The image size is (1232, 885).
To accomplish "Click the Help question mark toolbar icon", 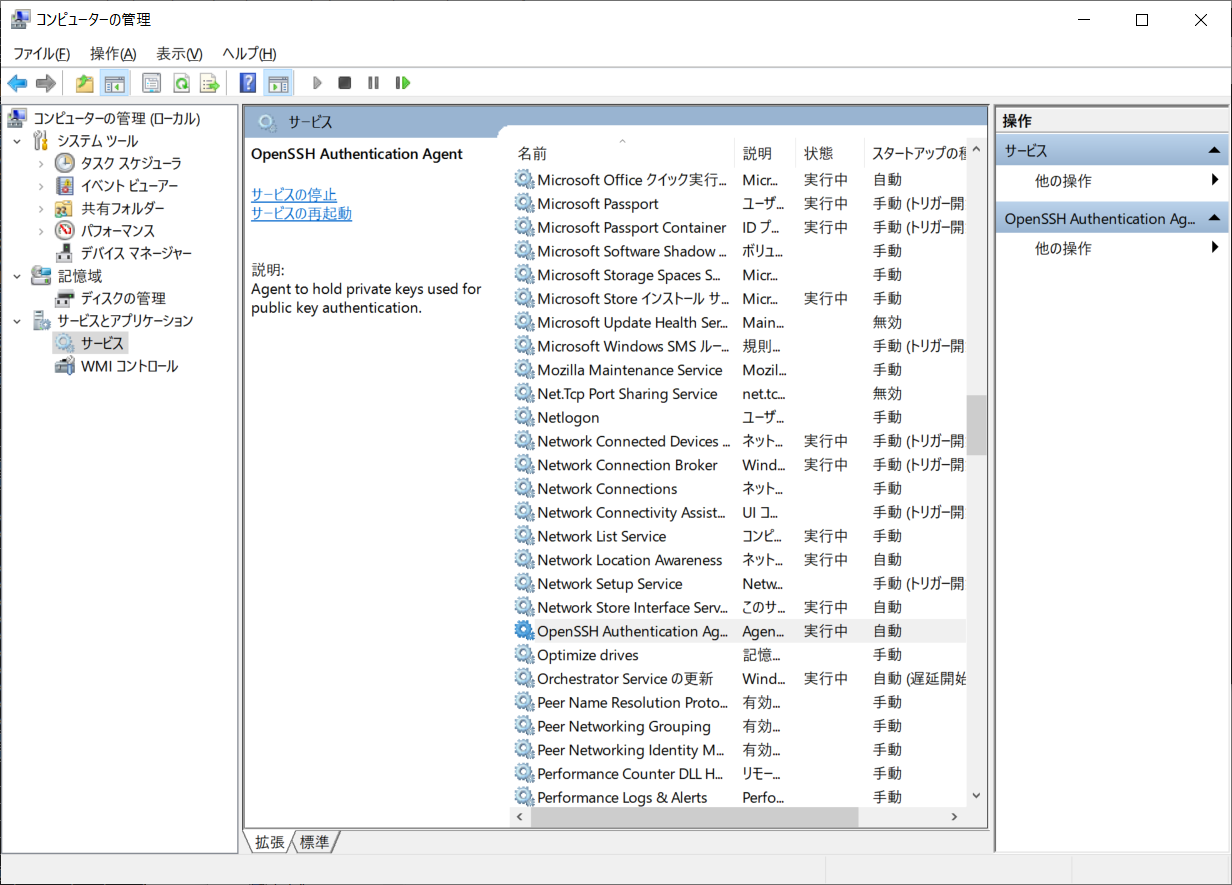I will 248,83.
